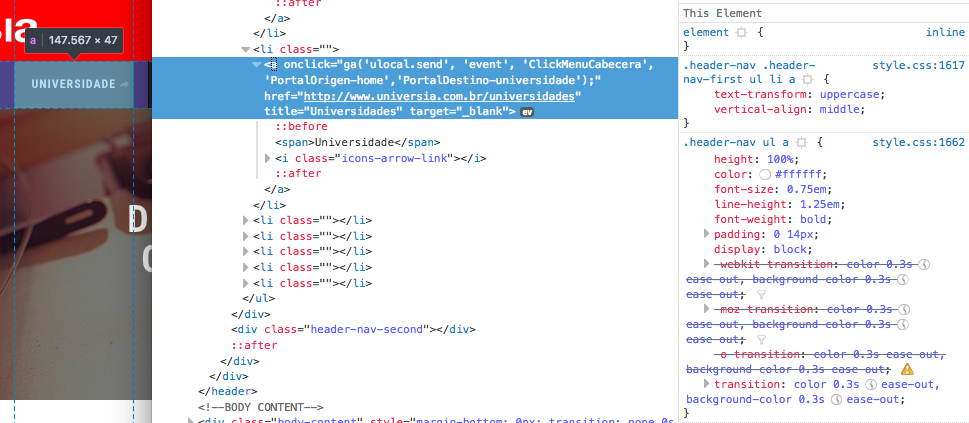The height and width of the screenshot is (423, 969).
Task: Expand the -webkit-transition property
Action: (x=707, y=264)
